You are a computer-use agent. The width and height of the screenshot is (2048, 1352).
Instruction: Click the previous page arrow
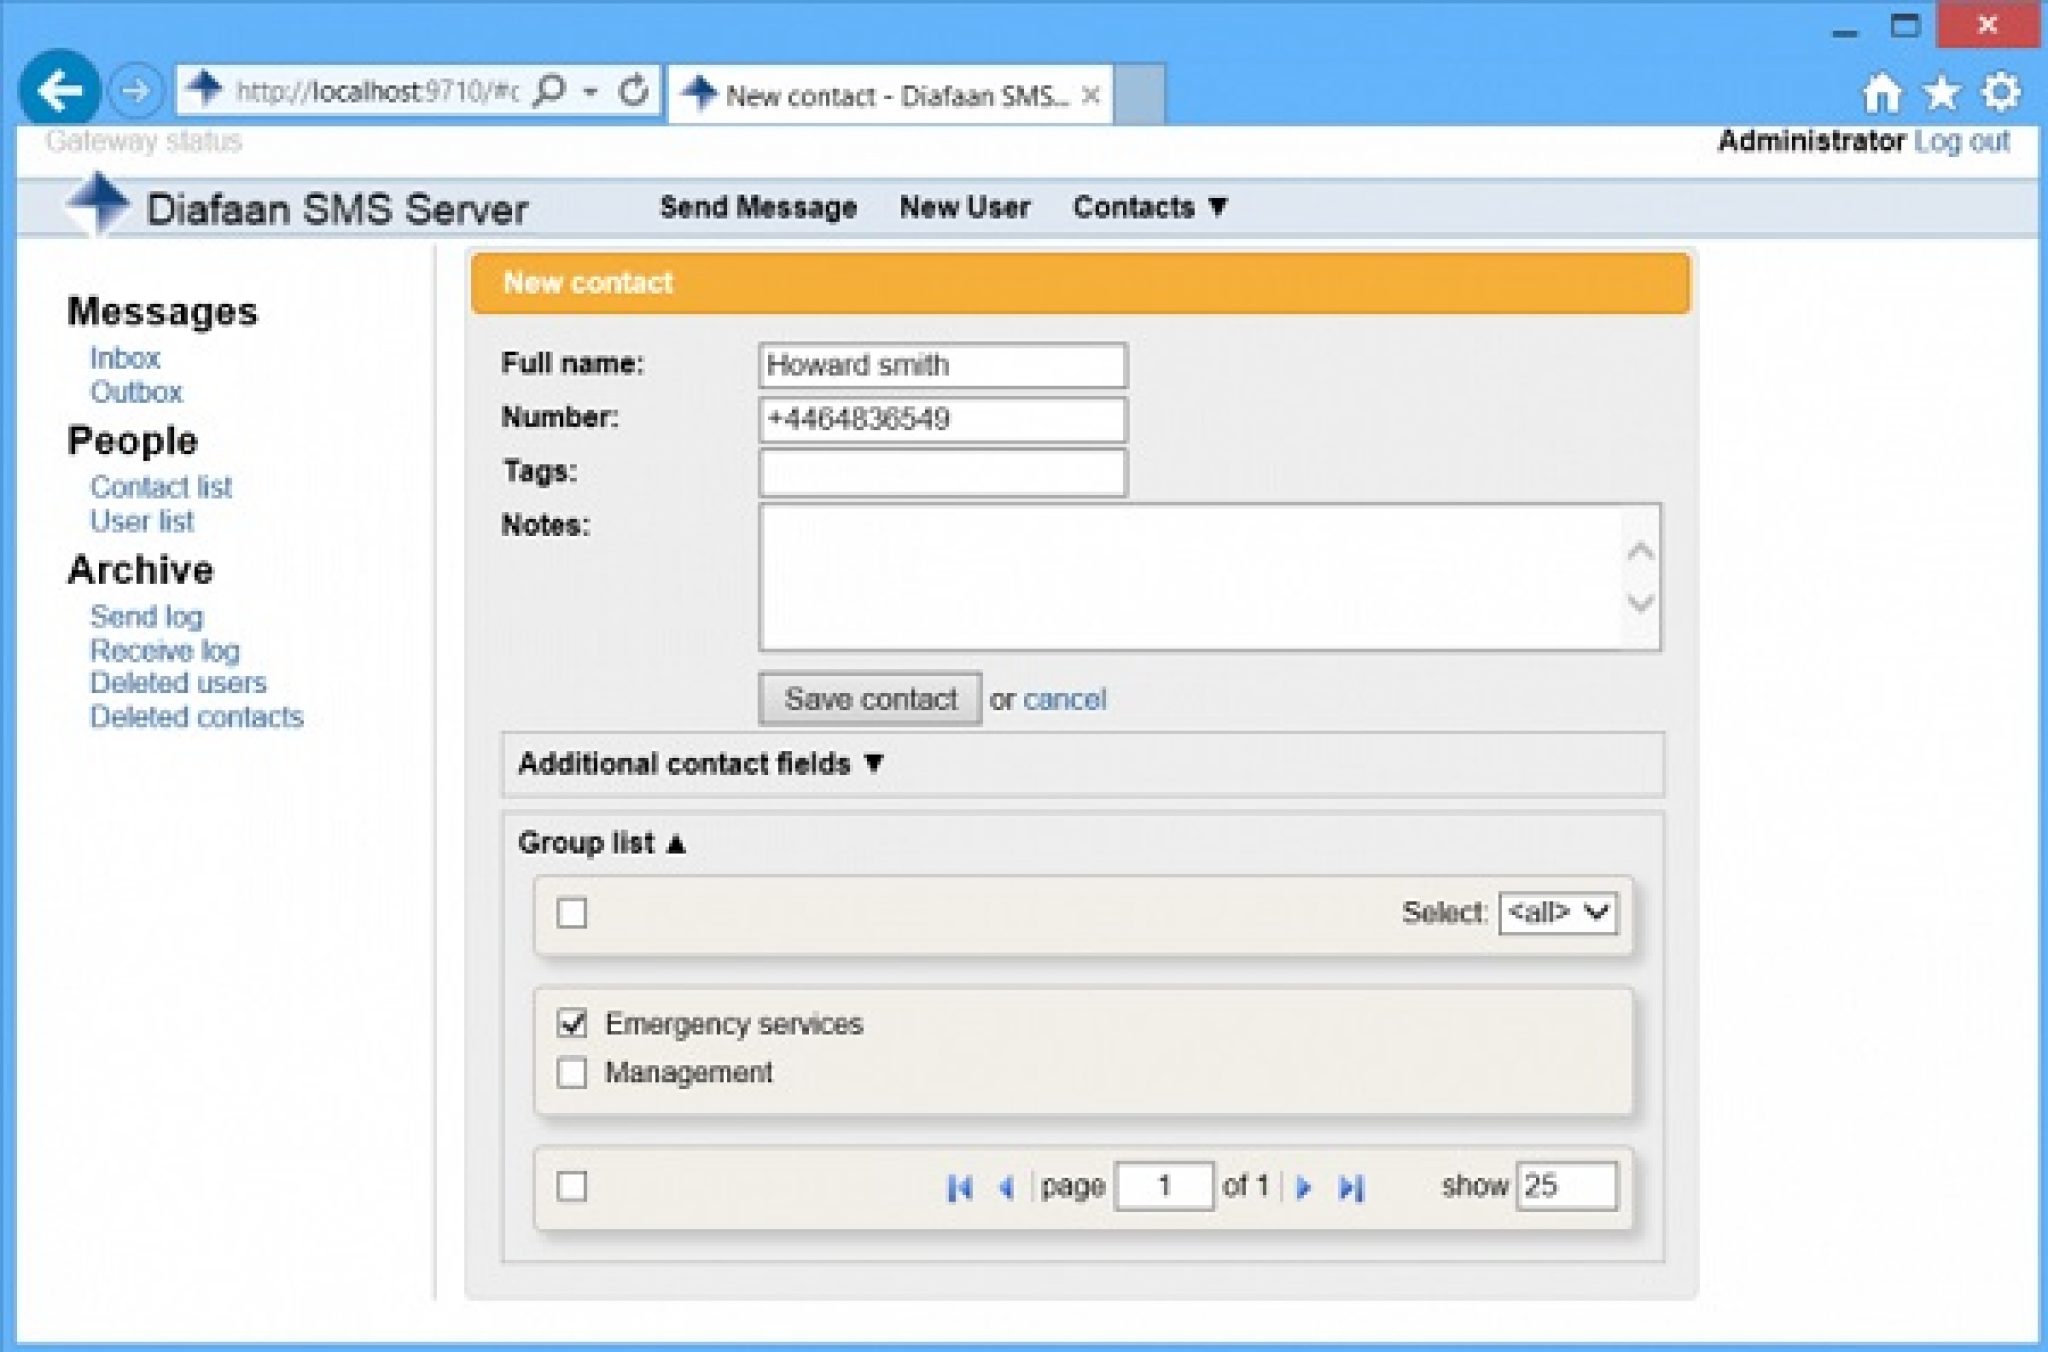[x=1005, y=1188]
